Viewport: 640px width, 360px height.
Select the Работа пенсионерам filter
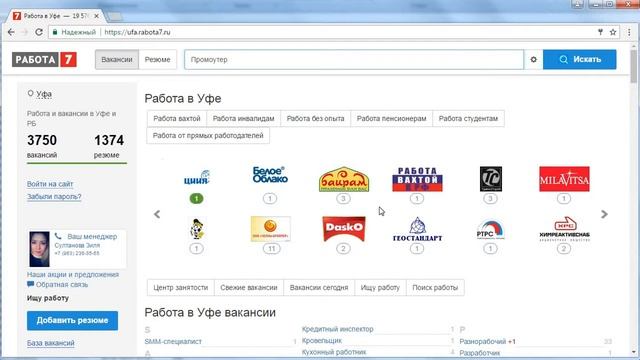tap(391, 118)
